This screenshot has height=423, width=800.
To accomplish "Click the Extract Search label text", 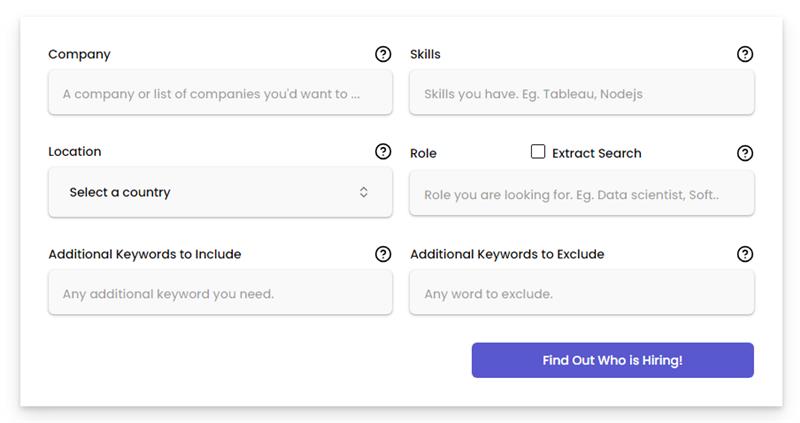I will click(596, 153).
